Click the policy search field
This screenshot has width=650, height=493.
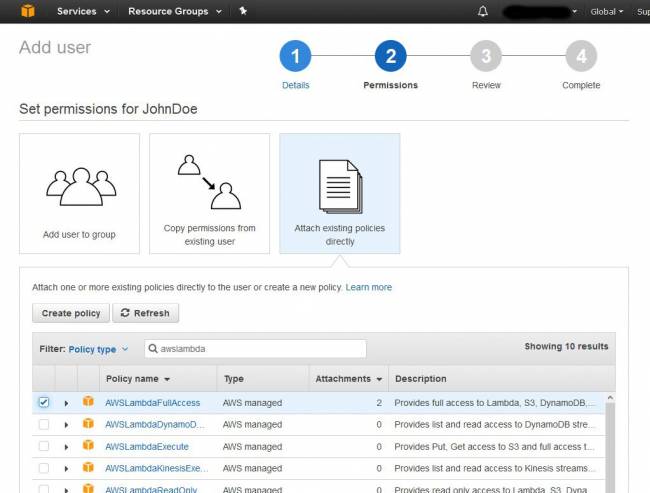coord(255,349)
